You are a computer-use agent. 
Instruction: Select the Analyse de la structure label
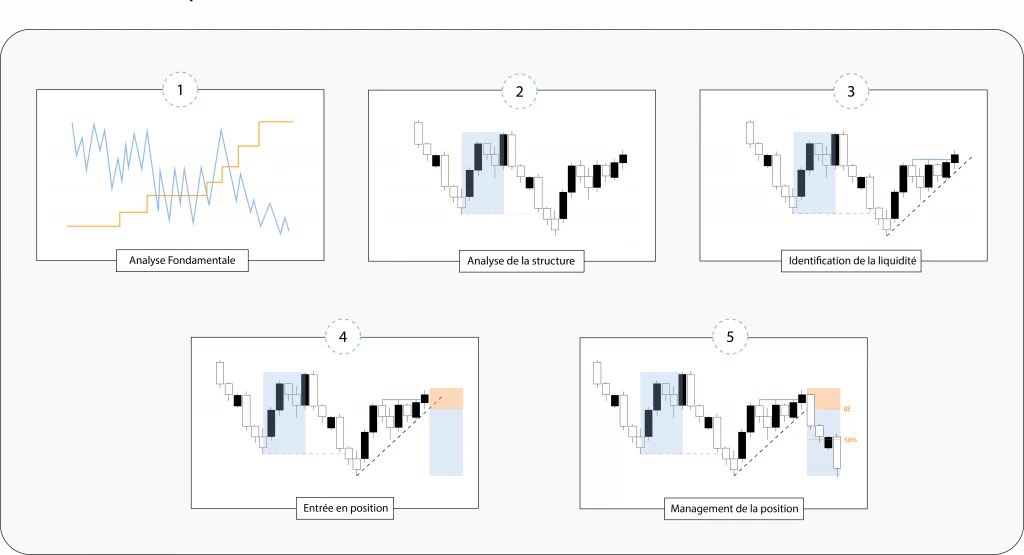tap(520, 262)
